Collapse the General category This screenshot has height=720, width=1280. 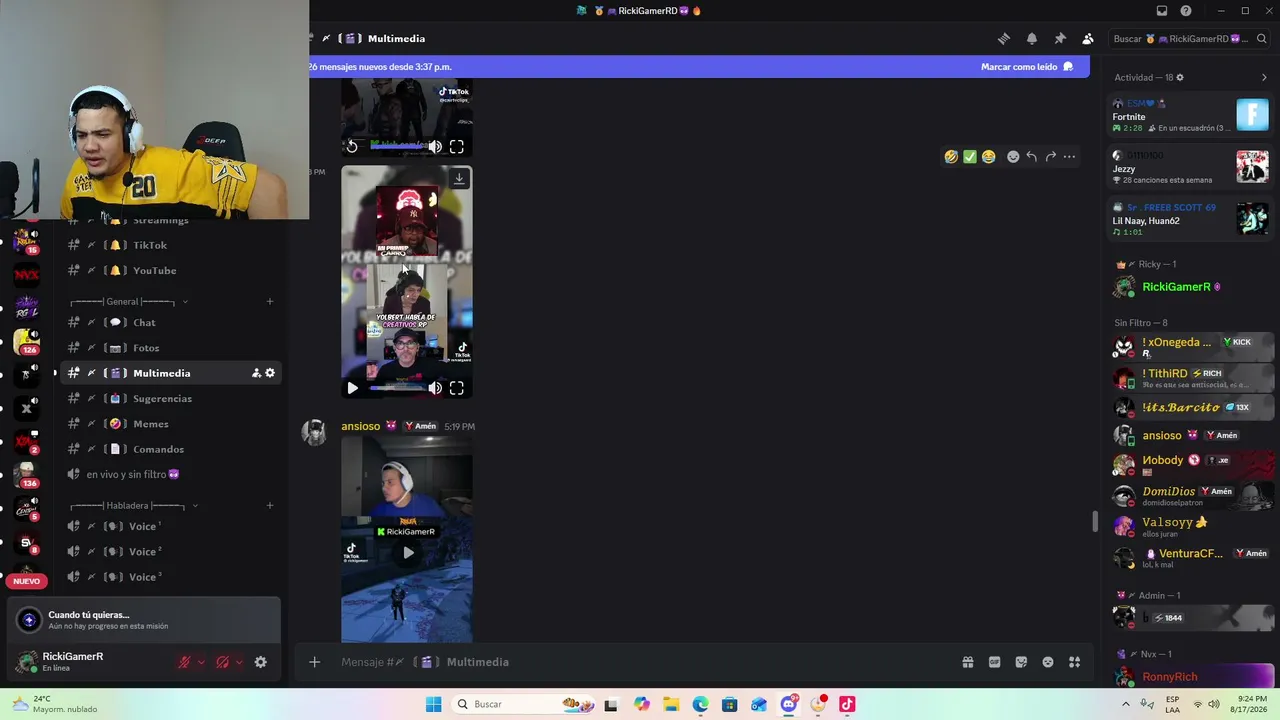129,302
